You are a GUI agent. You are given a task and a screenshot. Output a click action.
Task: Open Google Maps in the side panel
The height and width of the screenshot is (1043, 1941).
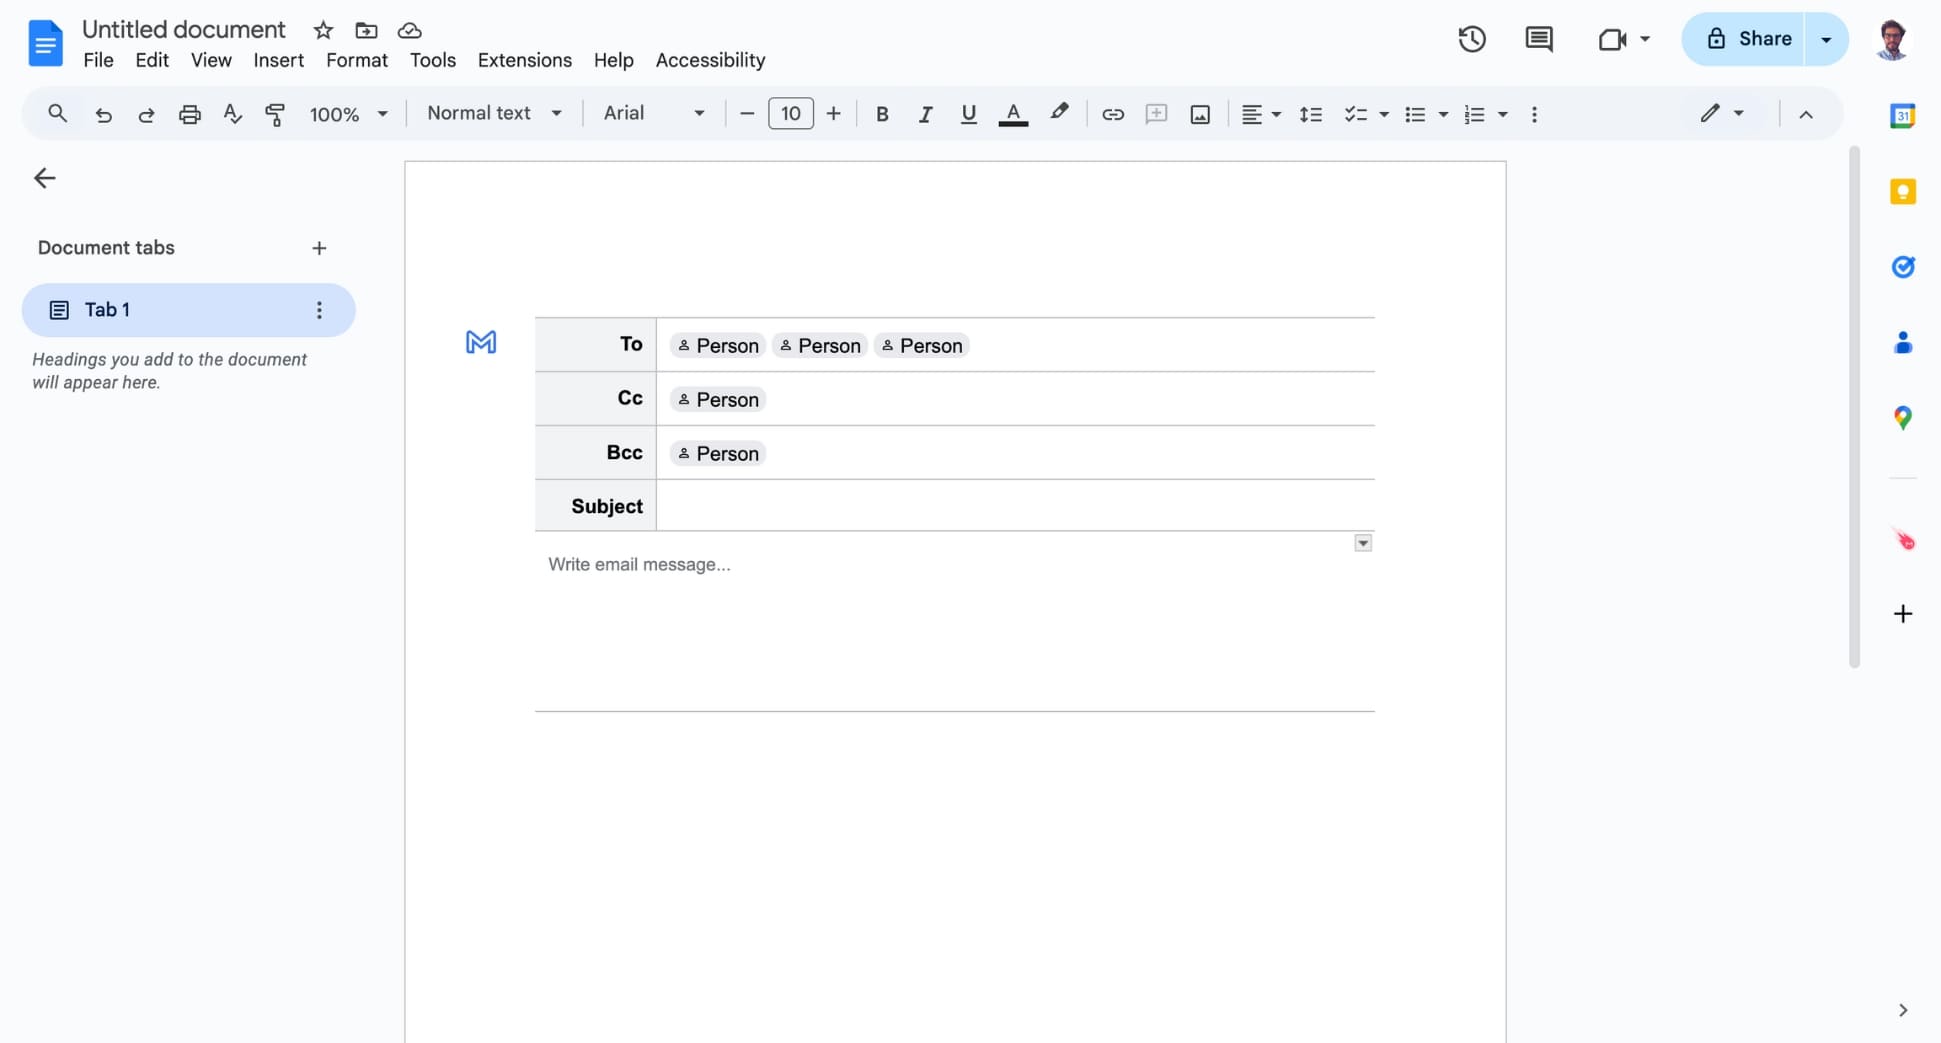tap(1903, 418)
